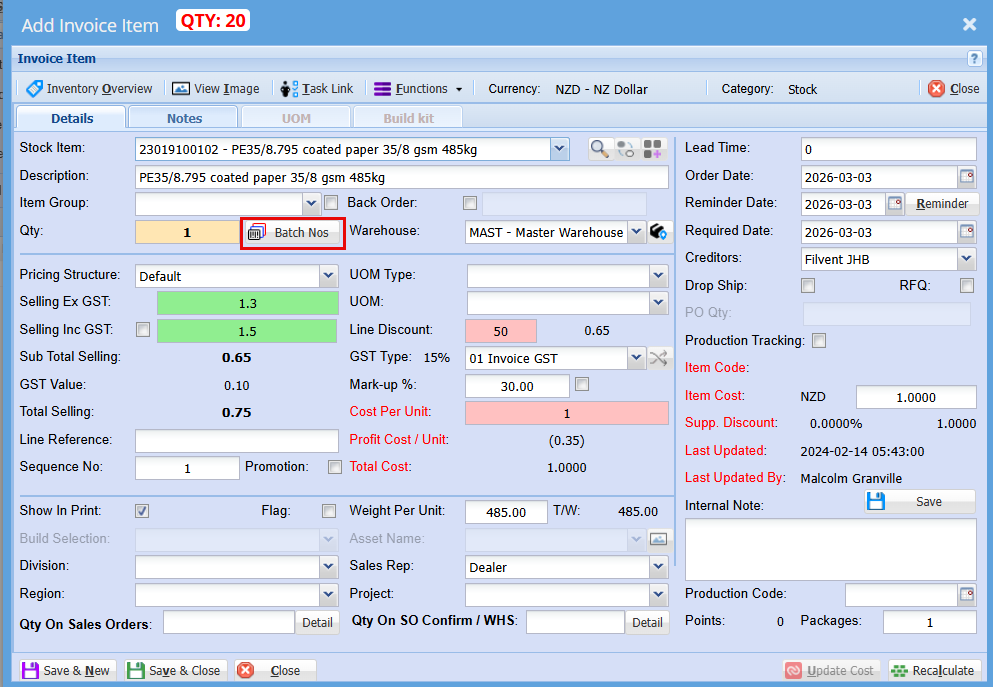993x687 pixels.
Task: Expand the Pricing Structure dropdown
Action: [328, 276]
